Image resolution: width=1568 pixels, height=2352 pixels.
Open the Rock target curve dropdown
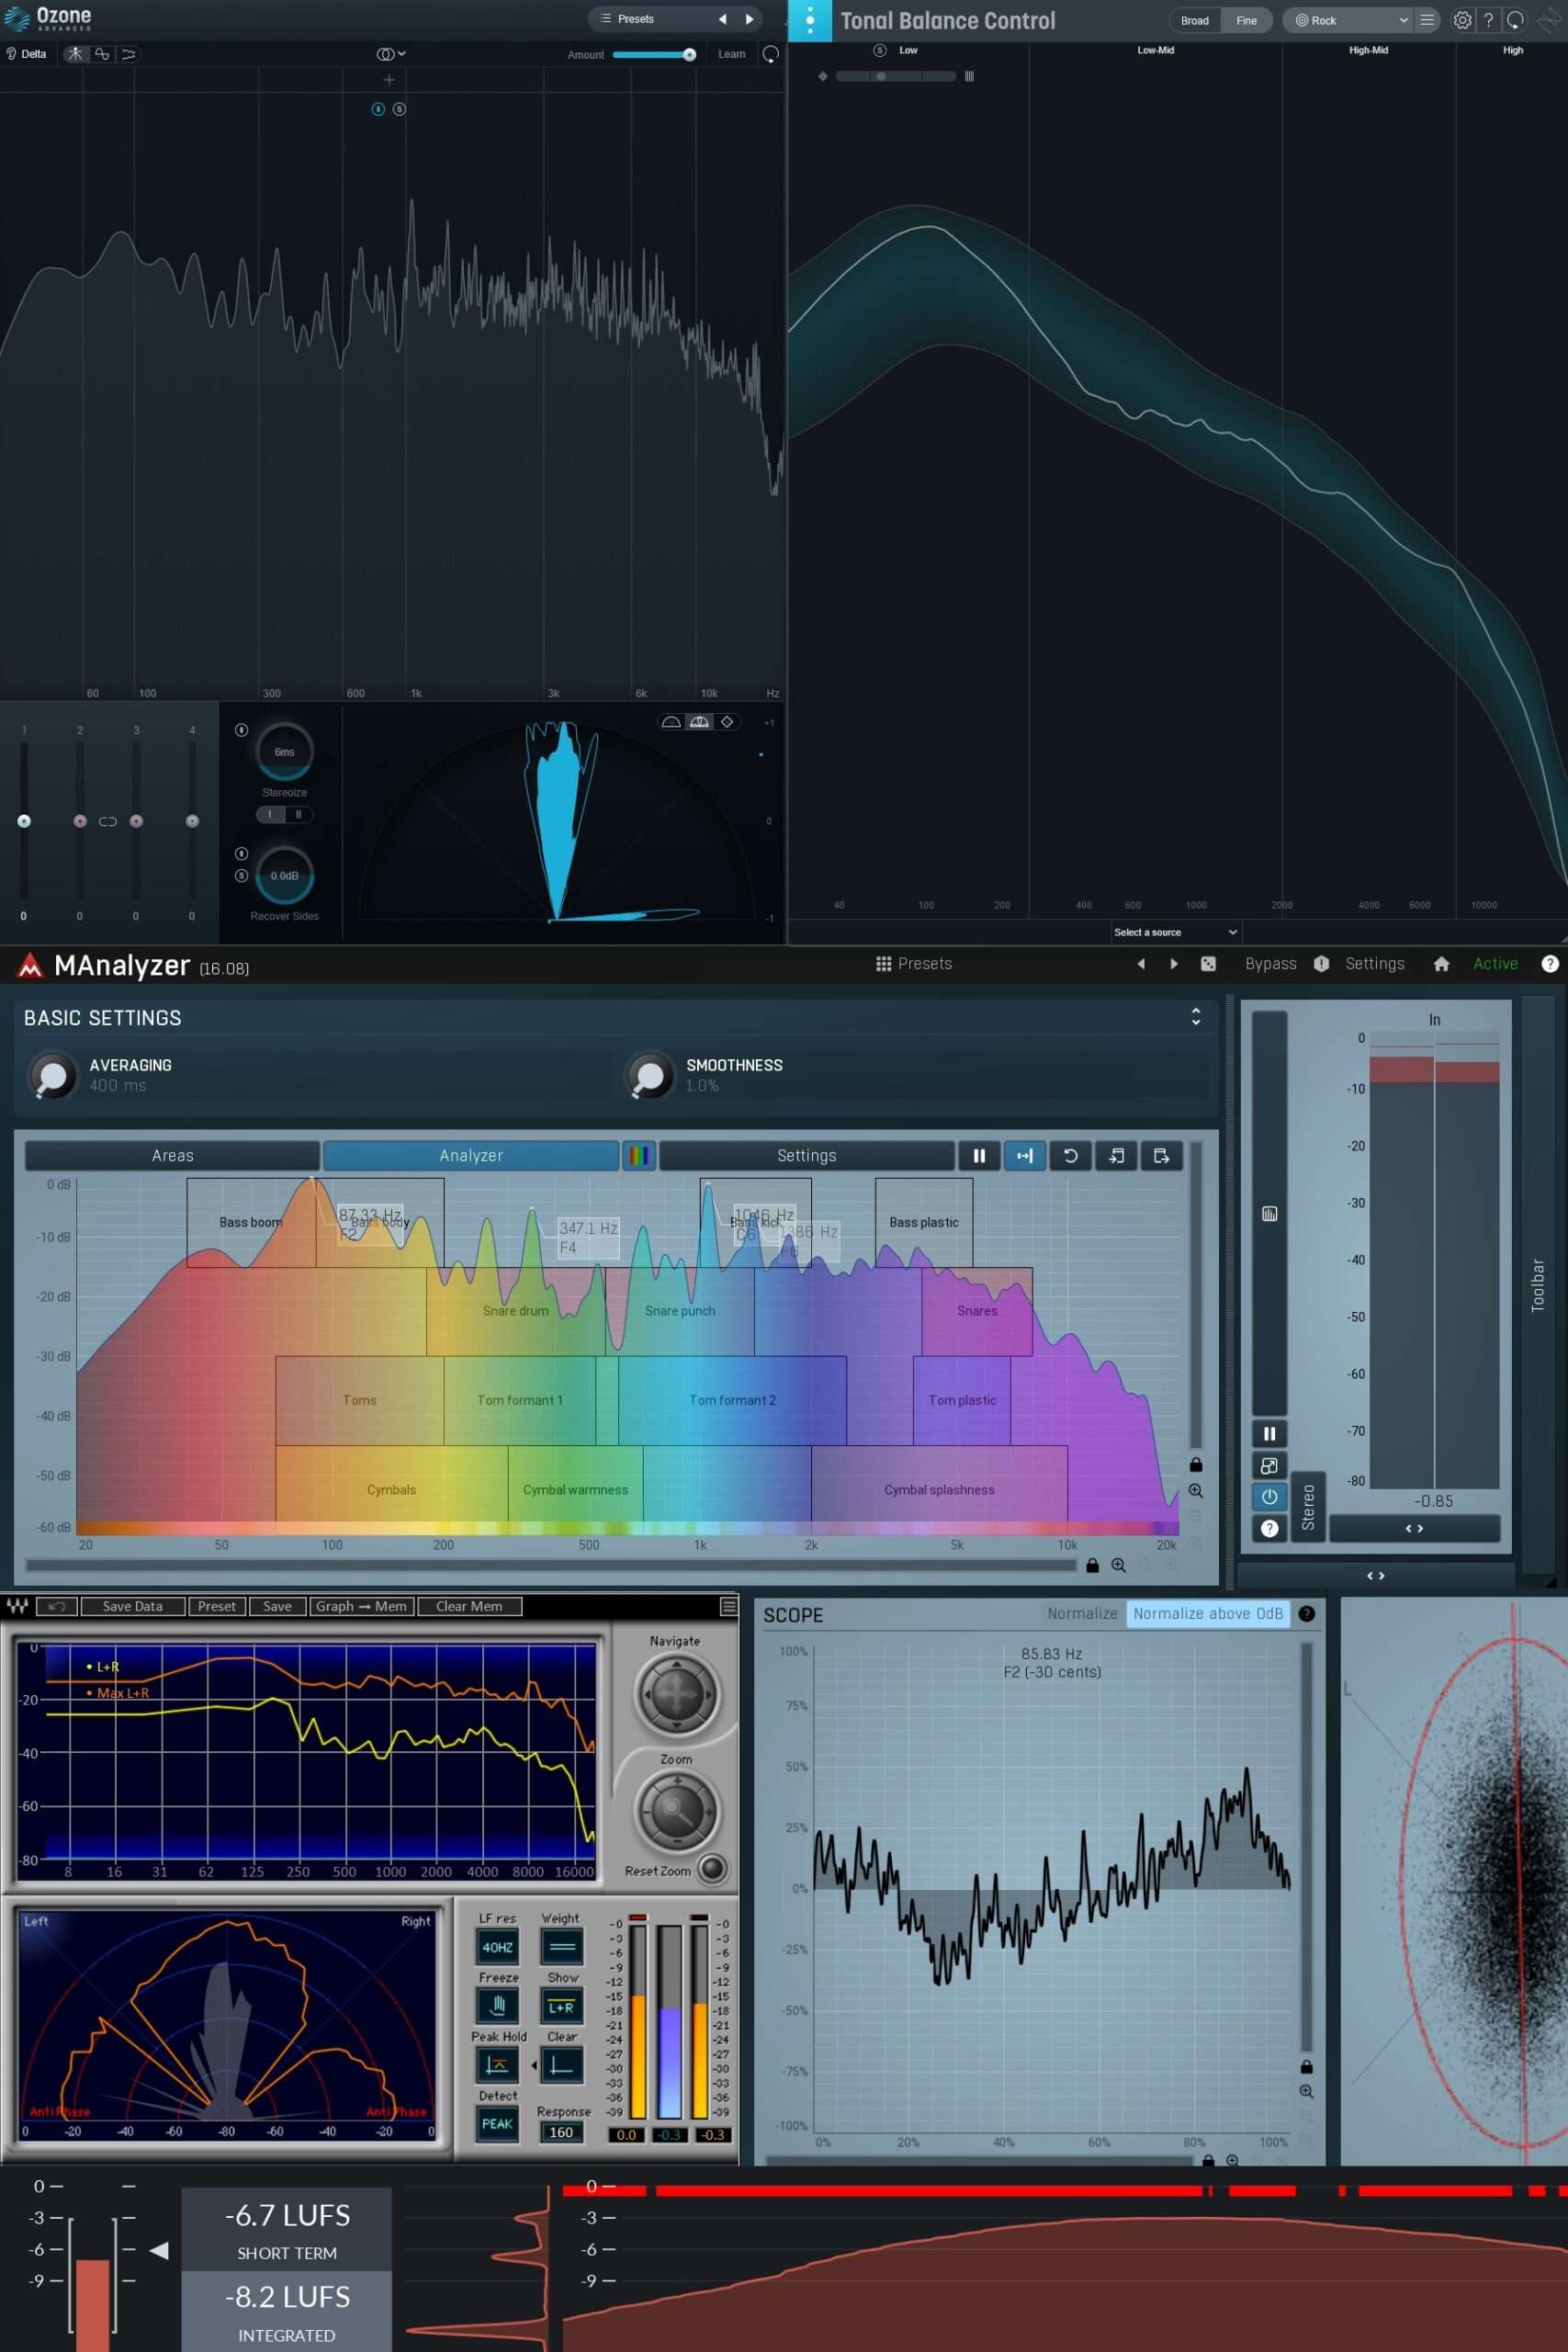pyautogui.click(x=1349, y=20)
